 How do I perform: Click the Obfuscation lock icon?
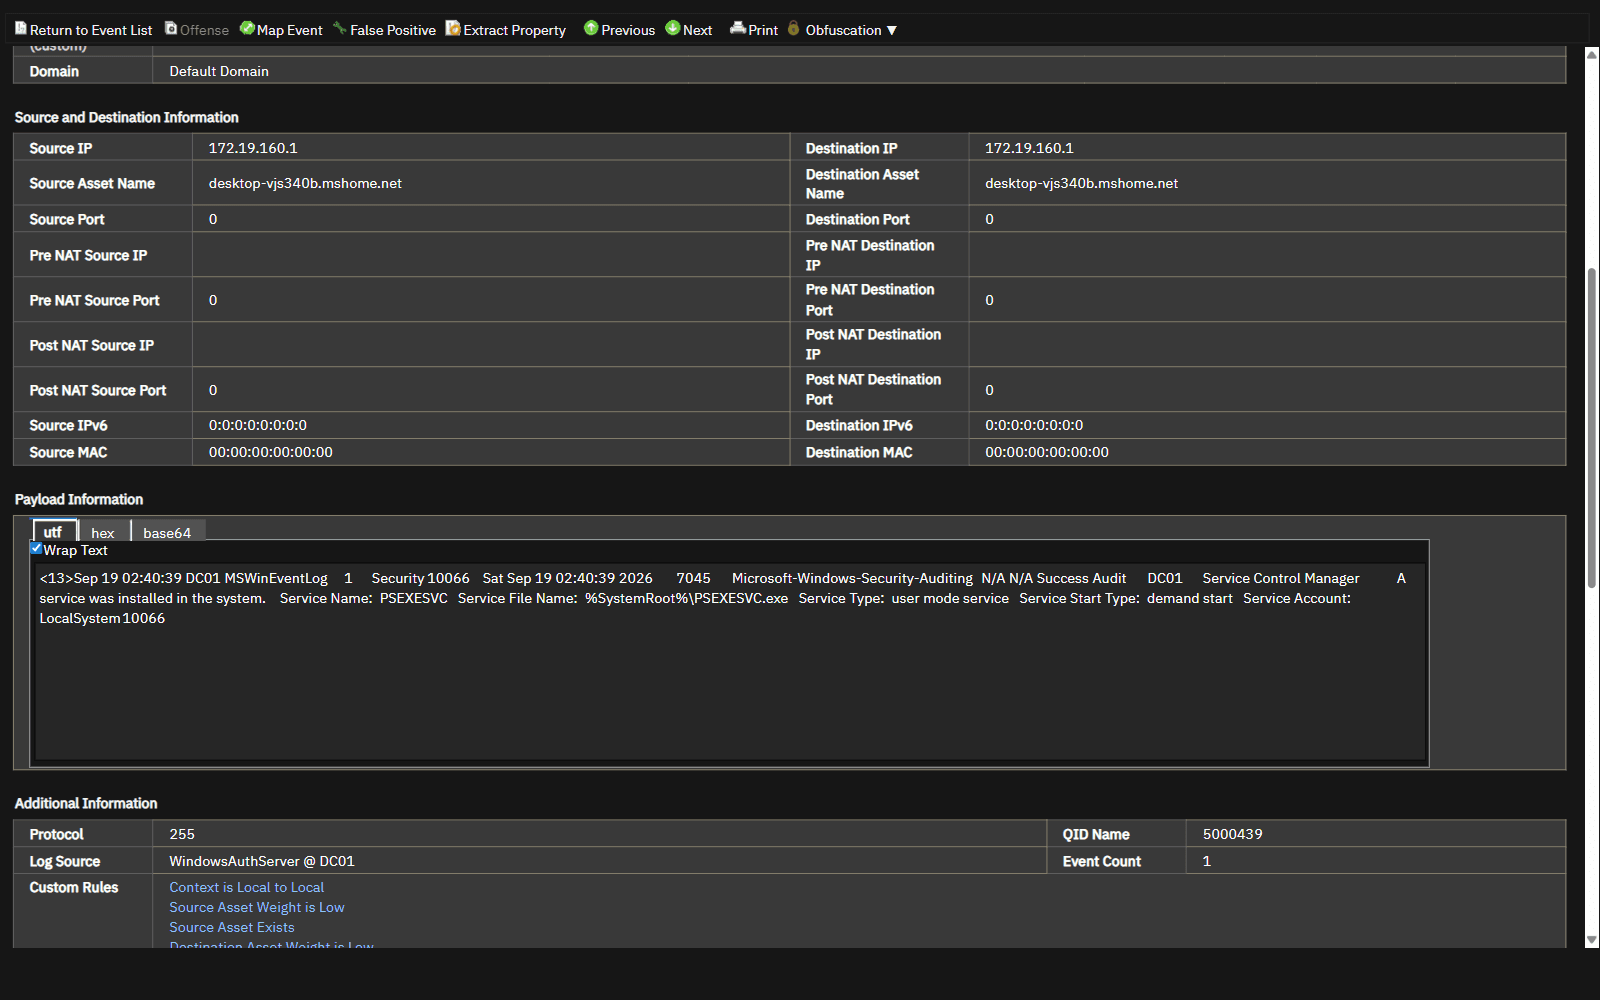[x=794, y=29]
